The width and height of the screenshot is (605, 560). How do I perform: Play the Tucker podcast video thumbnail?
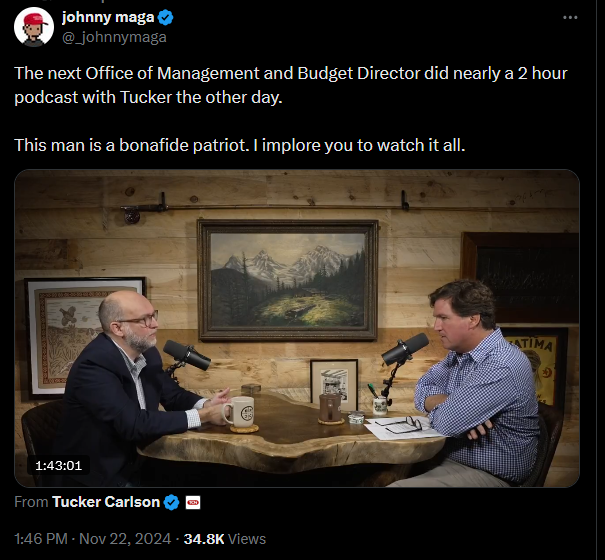297,328
